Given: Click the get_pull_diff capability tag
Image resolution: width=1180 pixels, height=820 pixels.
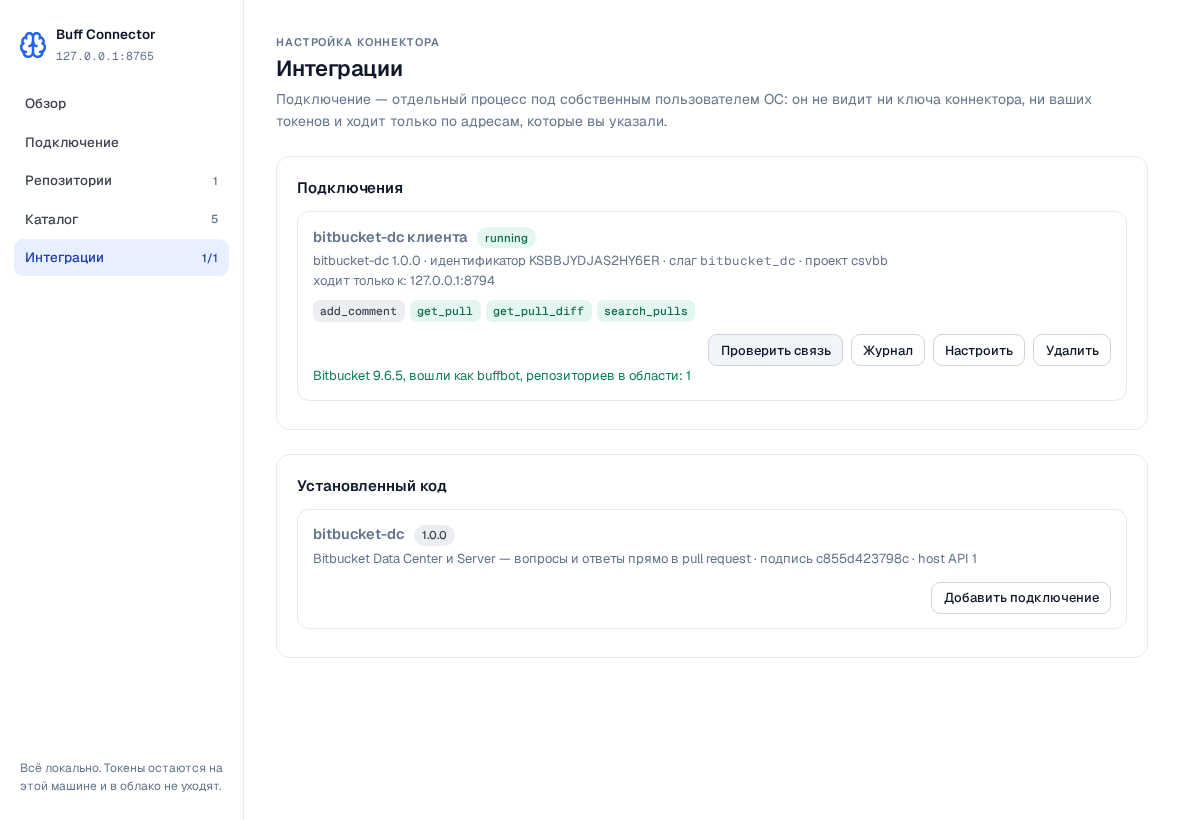Looking at the screenshot, I should (x=538, y=311).
